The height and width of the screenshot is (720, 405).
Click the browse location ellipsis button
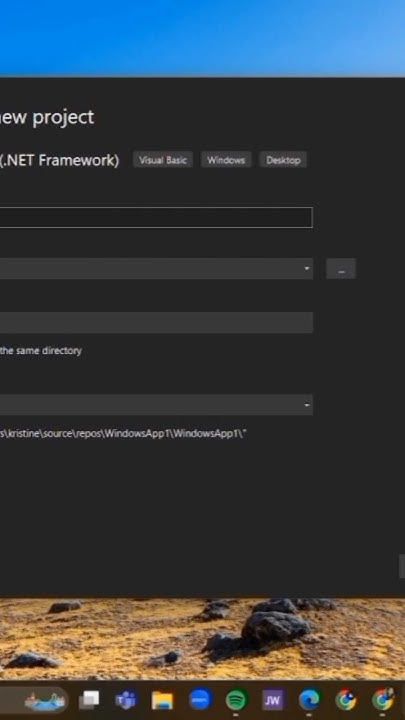[x=341, y=269]
